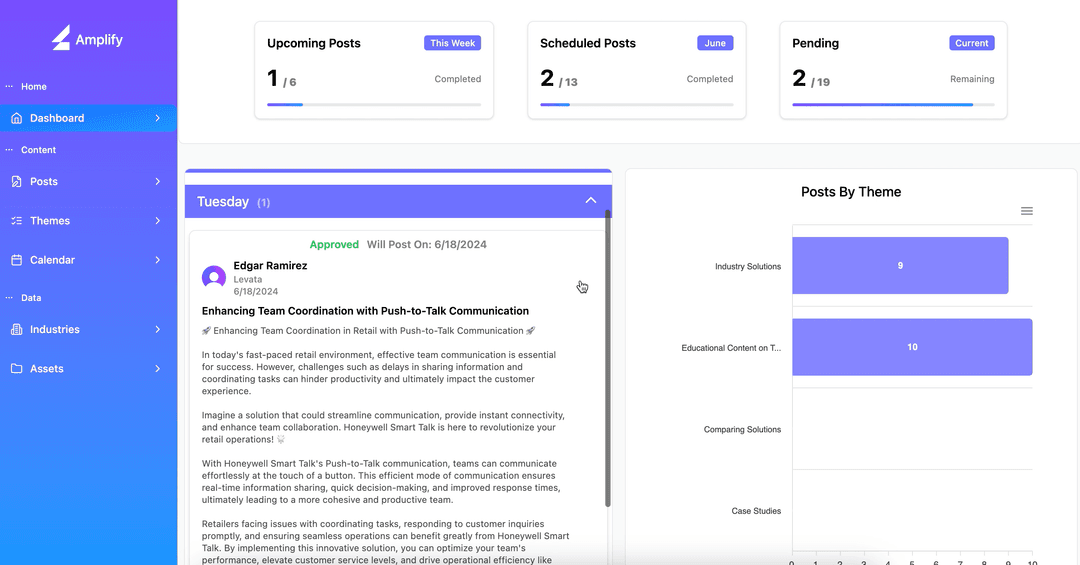Click the Industry Solutions bar showing 9

900,266
